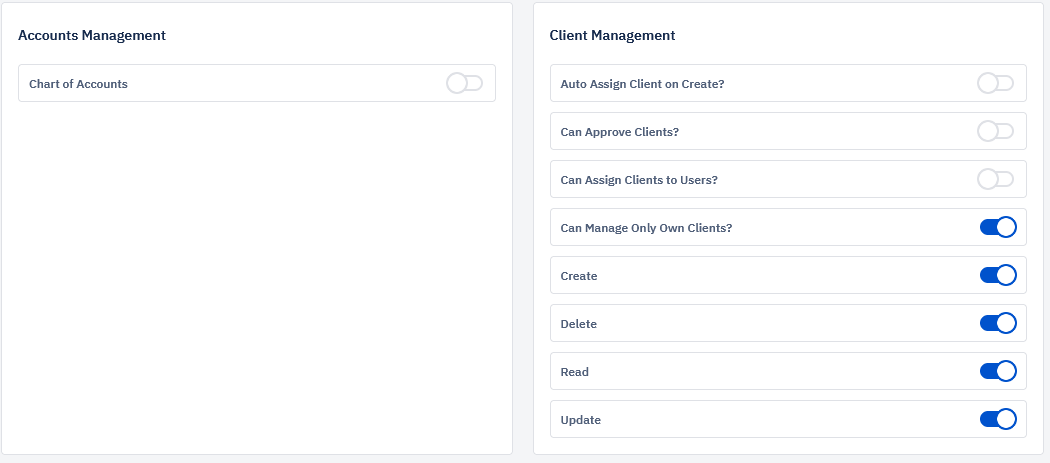This screenshot has width=1050, height=463.
Task: Click the Can Approve Clients? label
Action: (619, 132)
